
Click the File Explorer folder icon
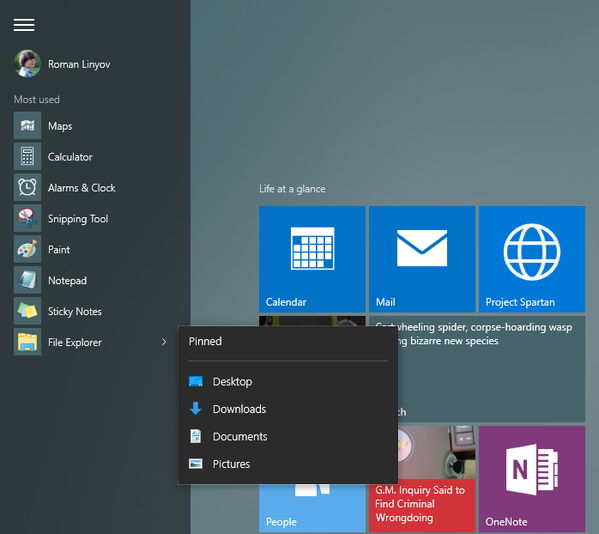point(28,342)
